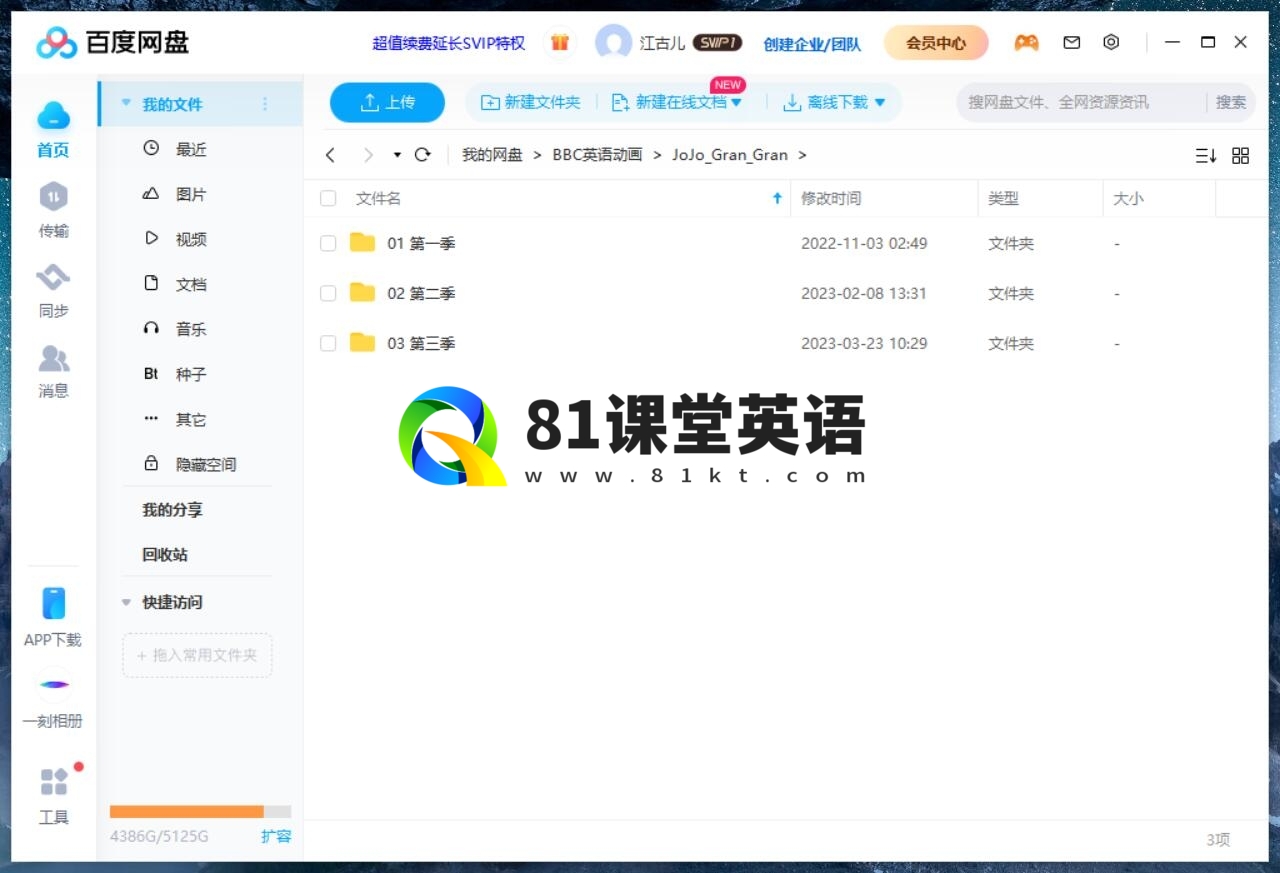Open the mail envelope icon
Screen dimensions: 1280x873
pyautogui.click(x=1072, y=43)
